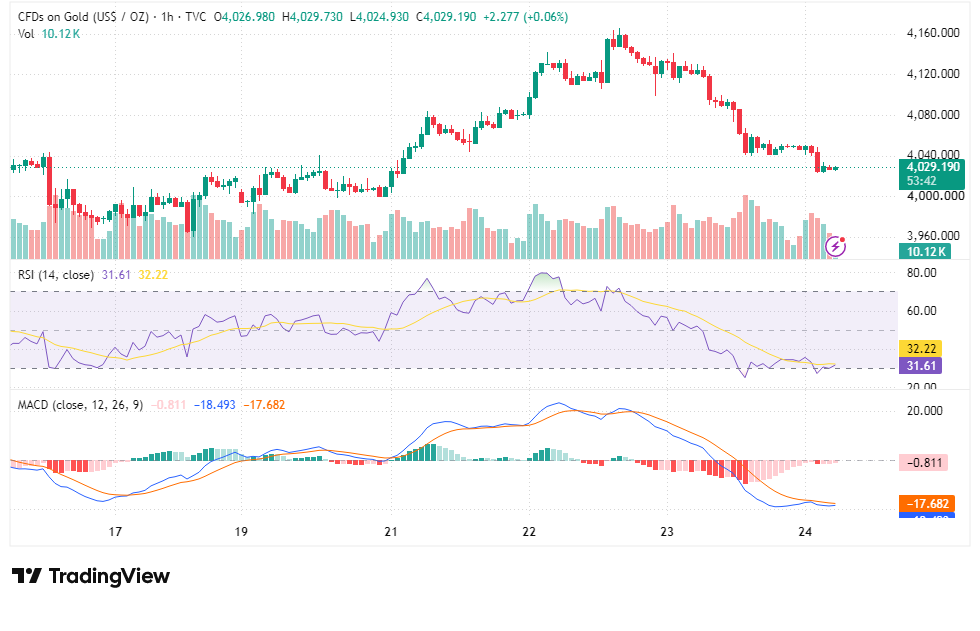980x631 pixels.
Task: Select the RSI (14, close) indicator label
Action: pos(56,275)
